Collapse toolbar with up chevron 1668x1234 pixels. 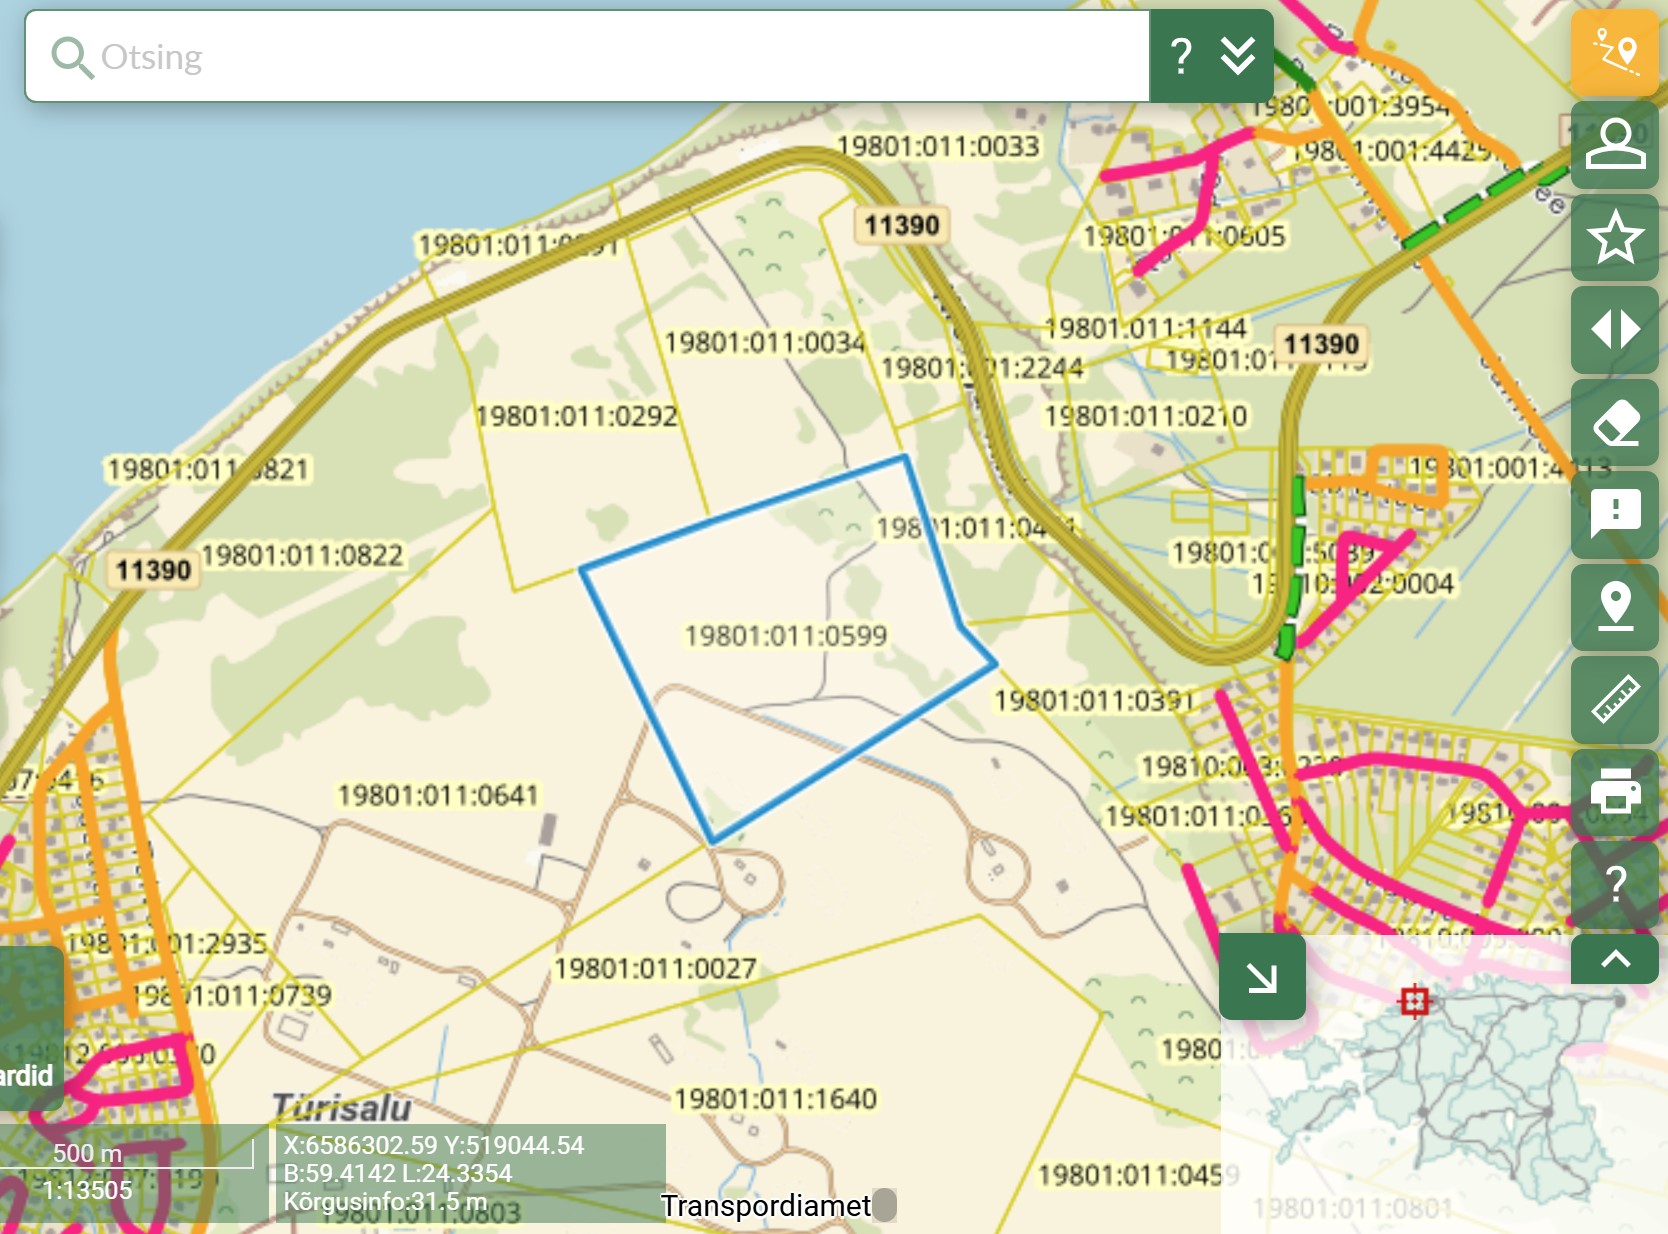click(1615, 959)
